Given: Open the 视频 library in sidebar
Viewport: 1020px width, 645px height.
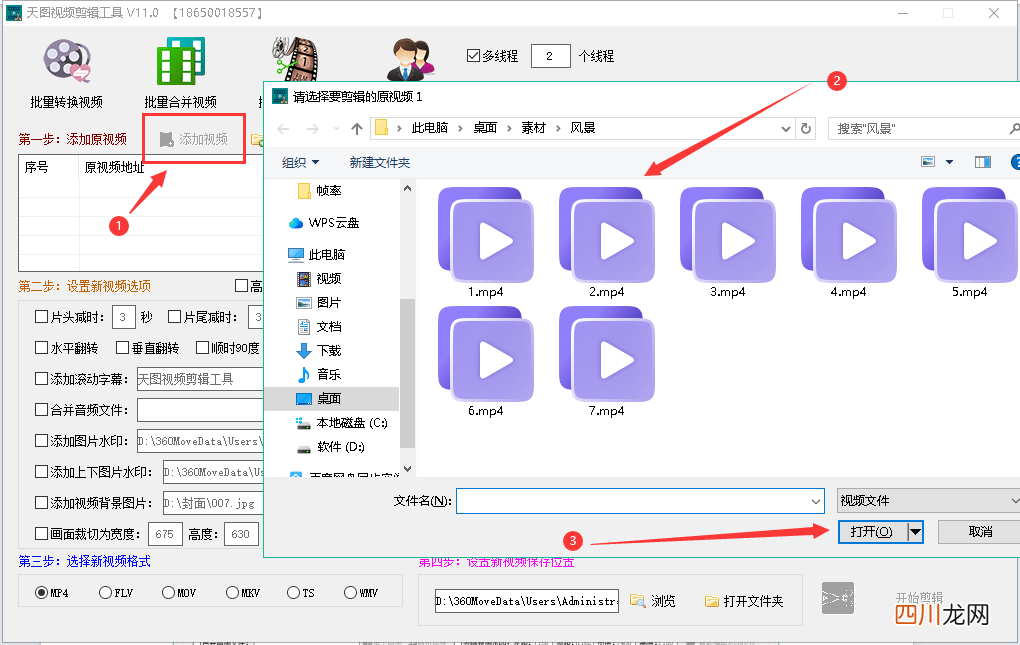Looking at the screenshot, I should point(319,278).
